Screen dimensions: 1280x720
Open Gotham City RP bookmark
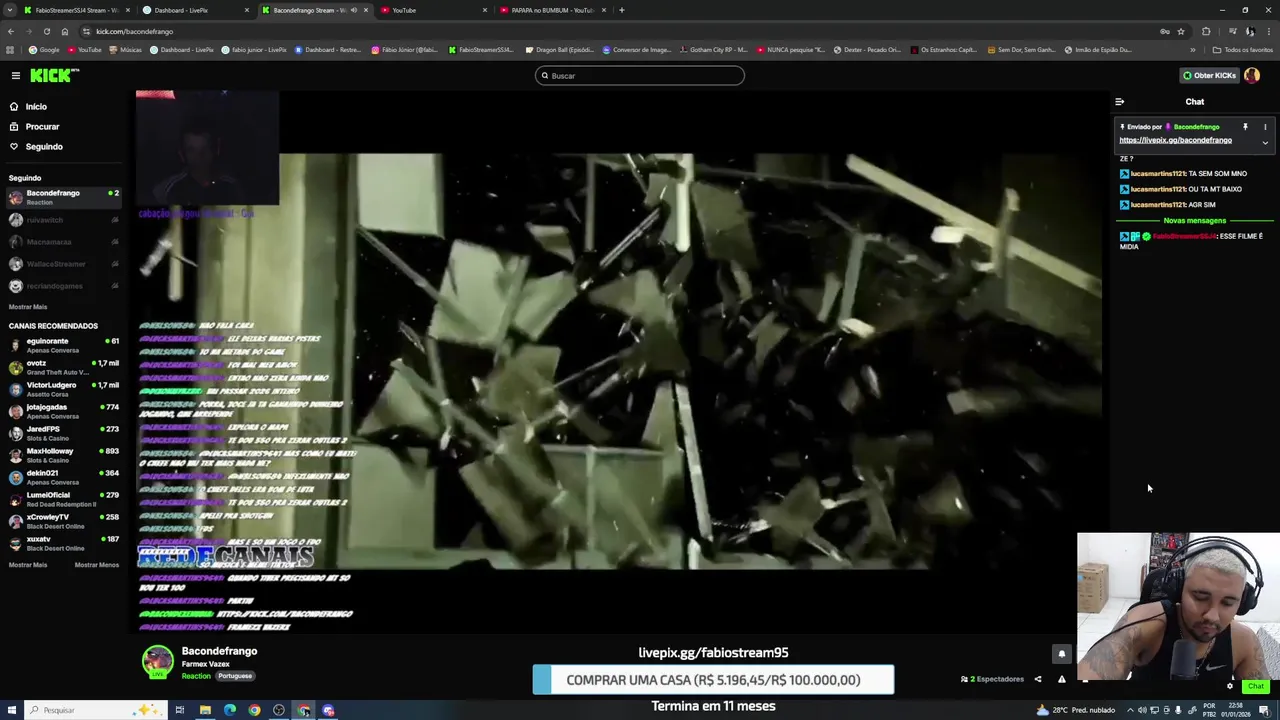tap(714, 49)
